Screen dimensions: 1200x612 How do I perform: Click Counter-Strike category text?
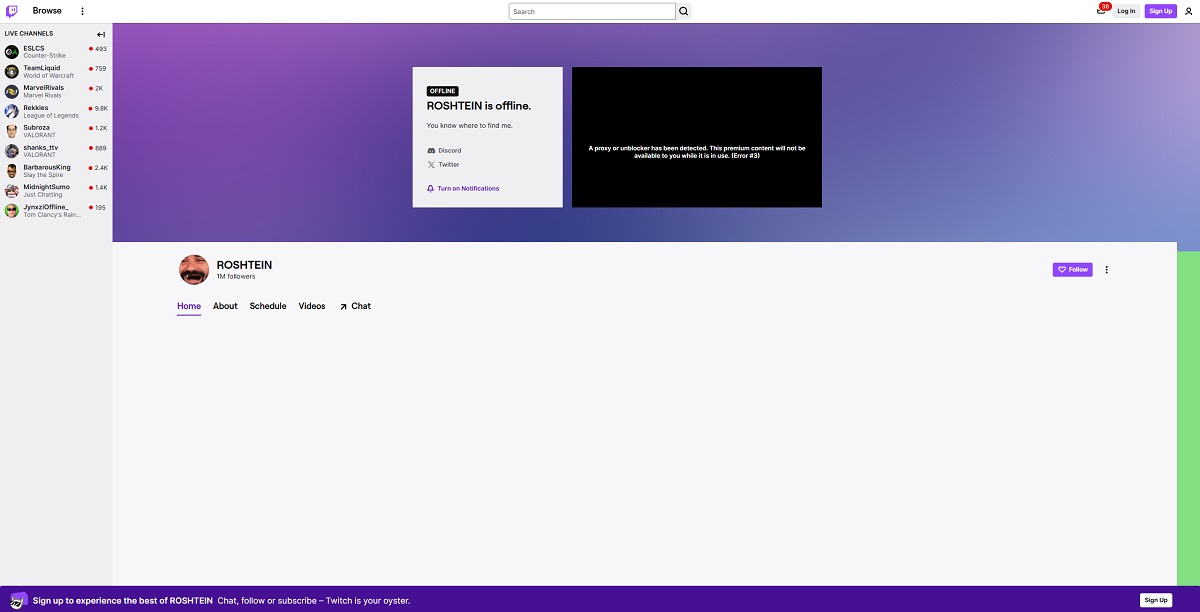(44, 56)
